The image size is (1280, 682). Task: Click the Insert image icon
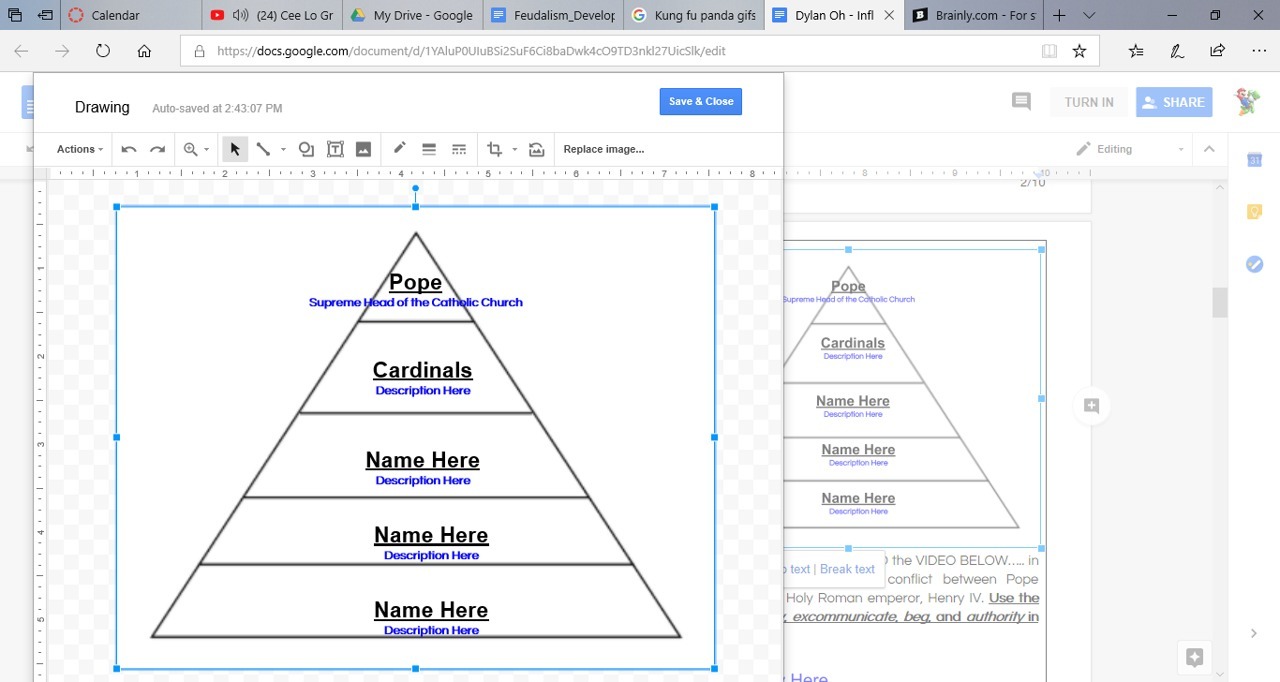363,149
